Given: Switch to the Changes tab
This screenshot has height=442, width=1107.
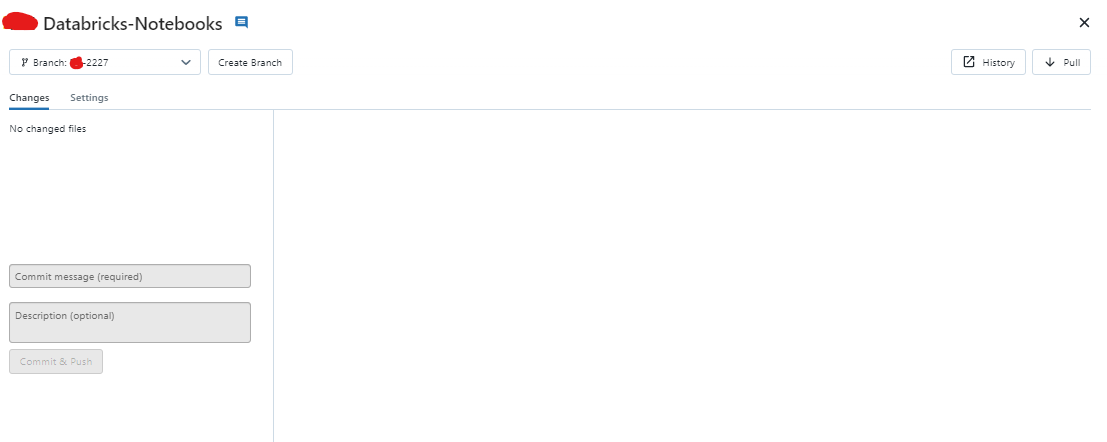Looking at the screenshot, I should (29, 98).
